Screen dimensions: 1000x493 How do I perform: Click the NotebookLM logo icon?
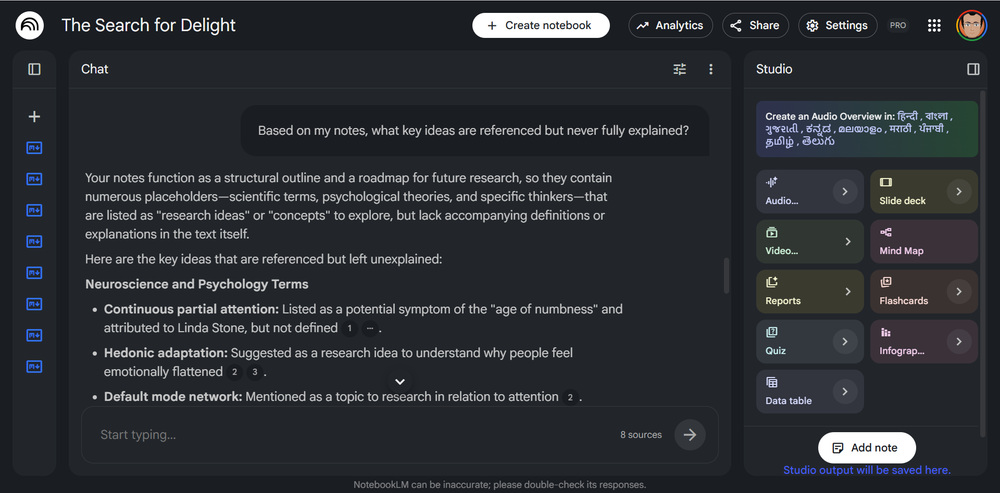pyautogui.click(x=29, y=26)
